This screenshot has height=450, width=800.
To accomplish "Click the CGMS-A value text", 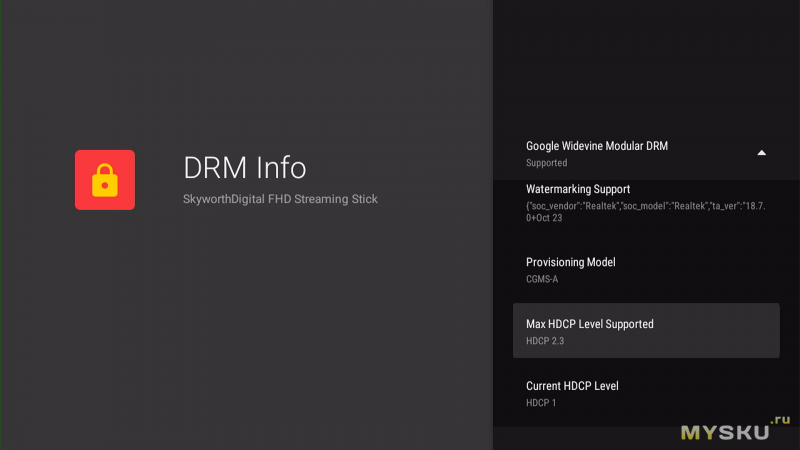I will click(542, 279).
